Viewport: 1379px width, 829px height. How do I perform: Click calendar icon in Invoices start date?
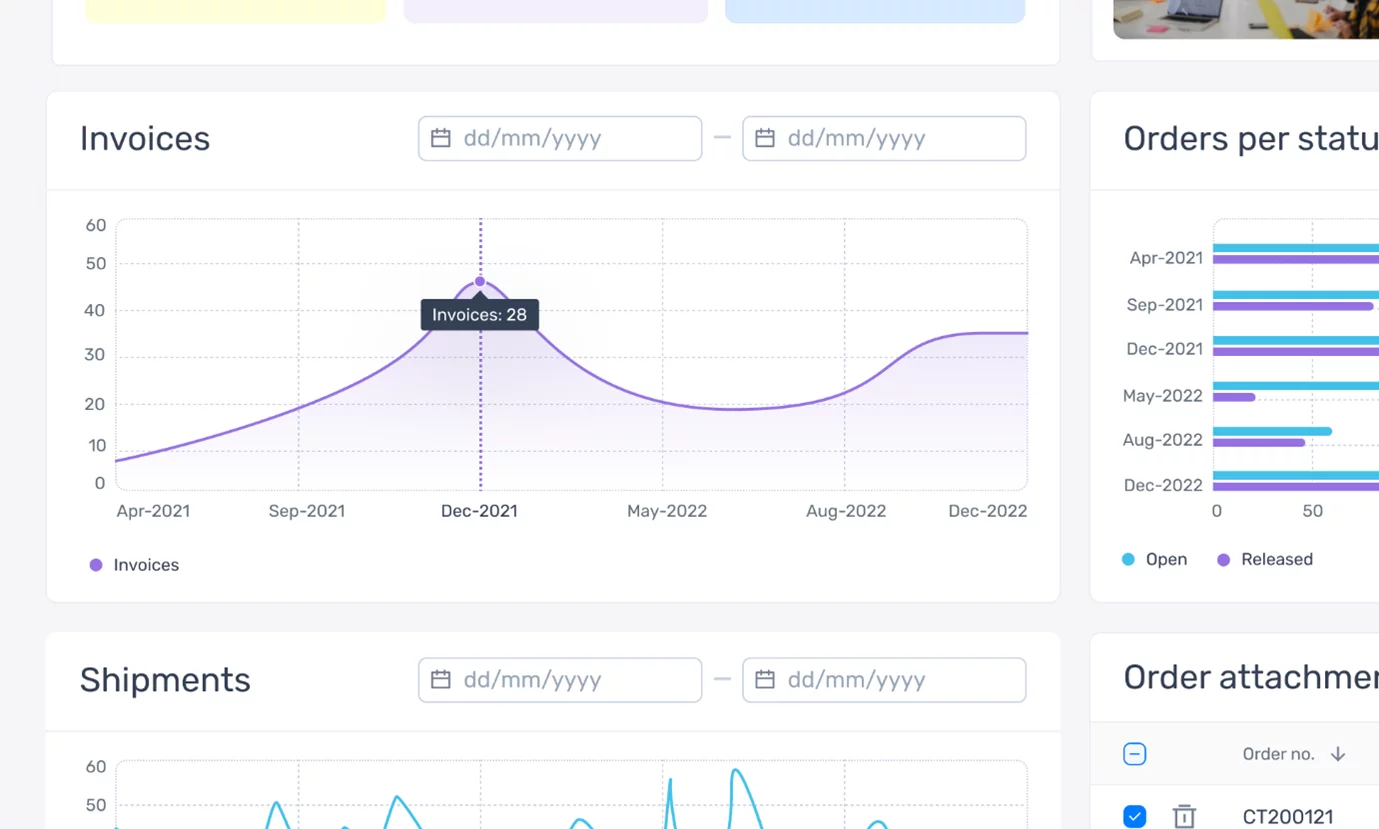(x=440, y=138)
